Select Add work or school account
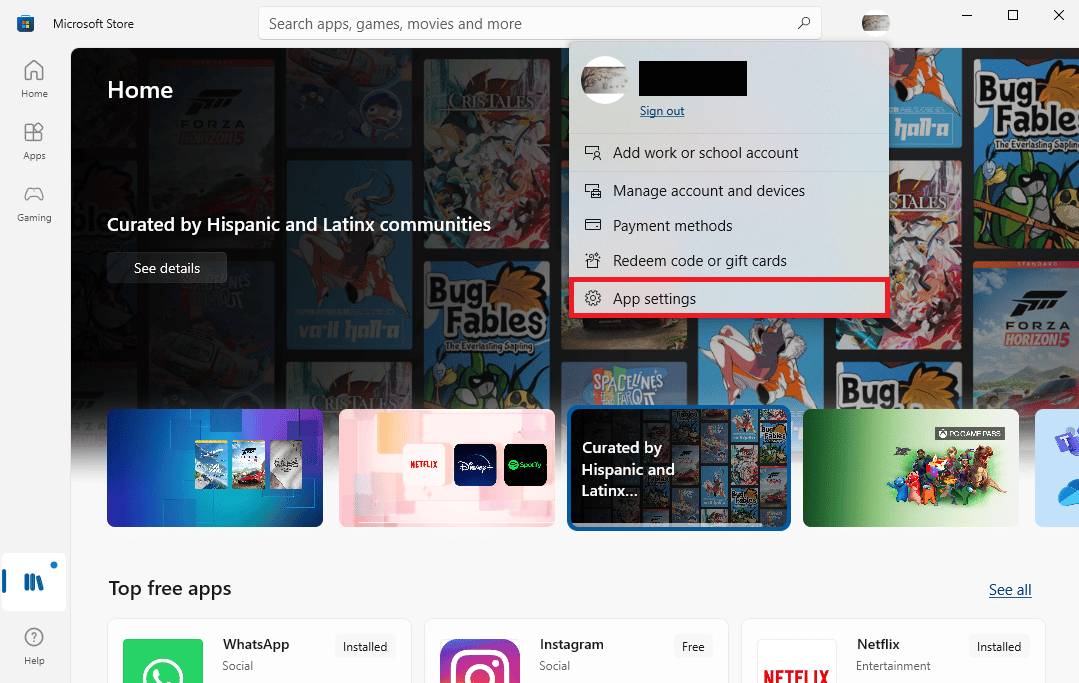 tap(729, 153)
